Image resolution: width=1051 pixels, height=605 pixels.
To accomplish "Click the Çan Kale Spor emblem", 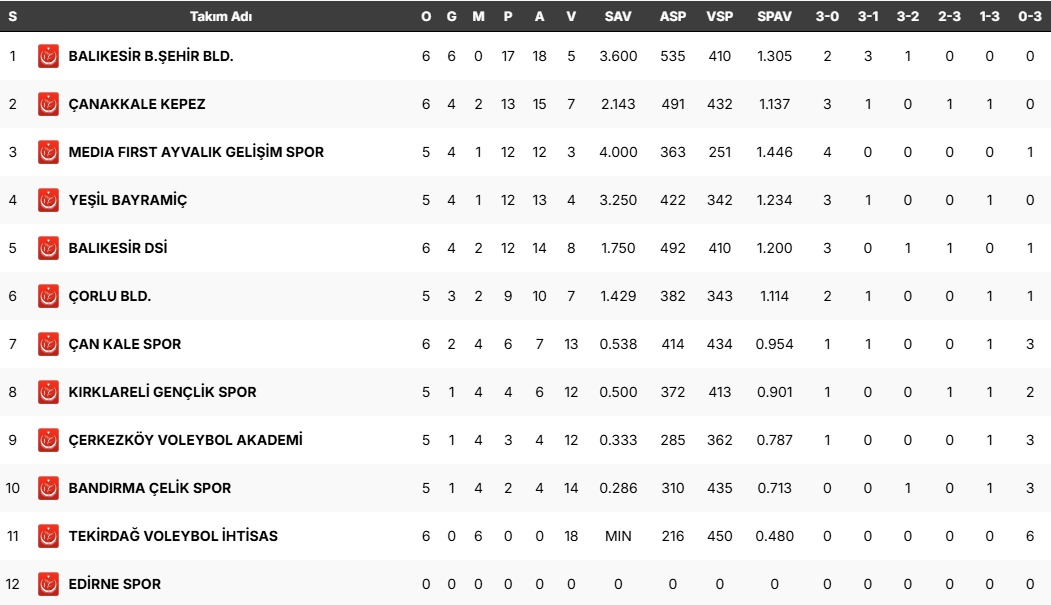I will pyautogui.click(x=48, y=344).
